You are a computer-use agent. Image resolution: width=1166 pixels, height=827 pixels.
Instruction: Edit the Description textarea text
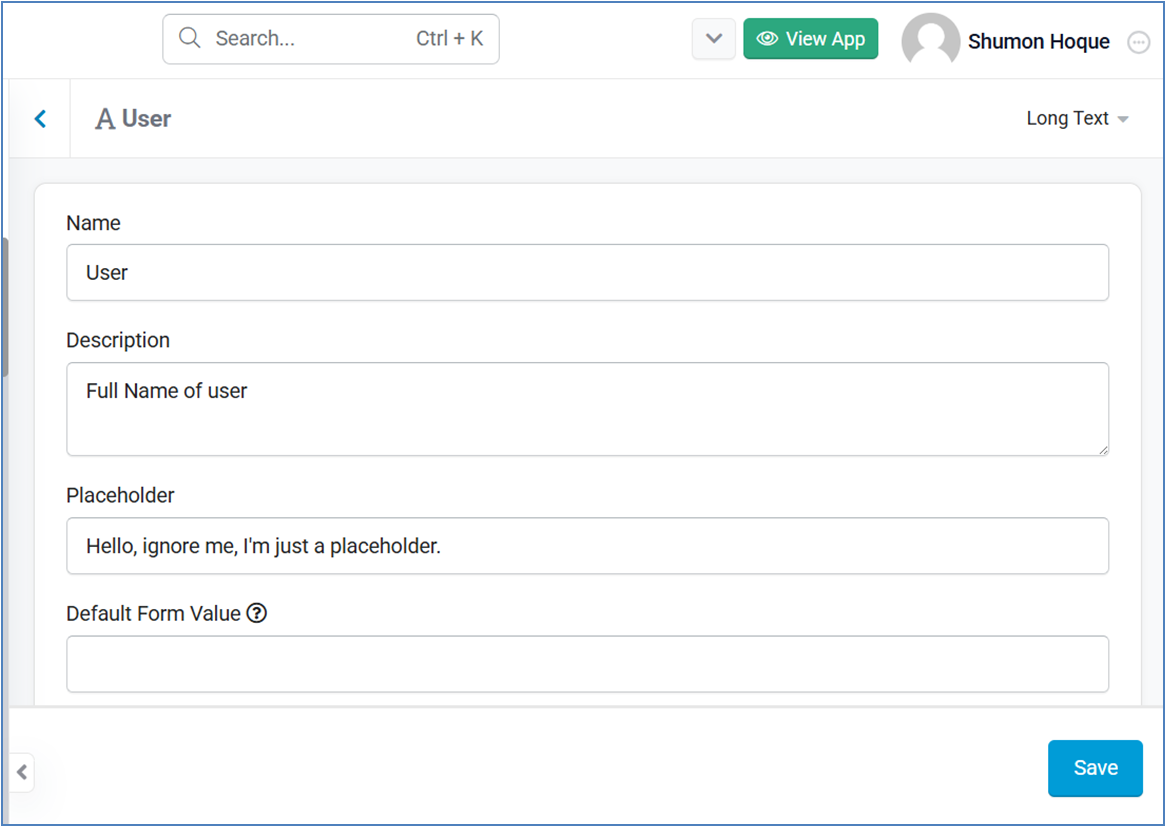(x=587, y=409)
